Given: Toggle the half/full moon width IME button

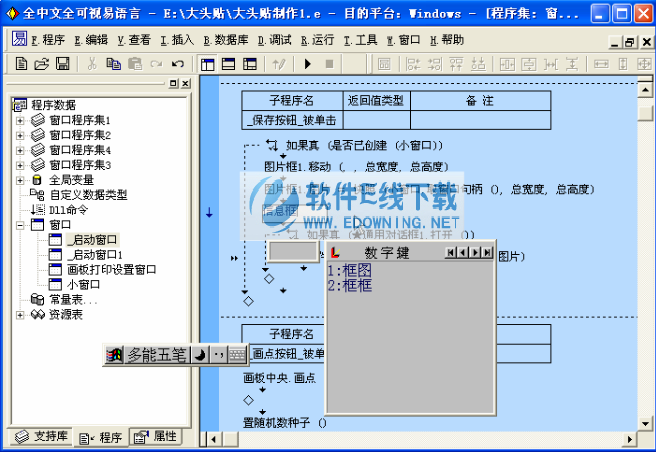Looking at the screenshot, I should 199,354.
